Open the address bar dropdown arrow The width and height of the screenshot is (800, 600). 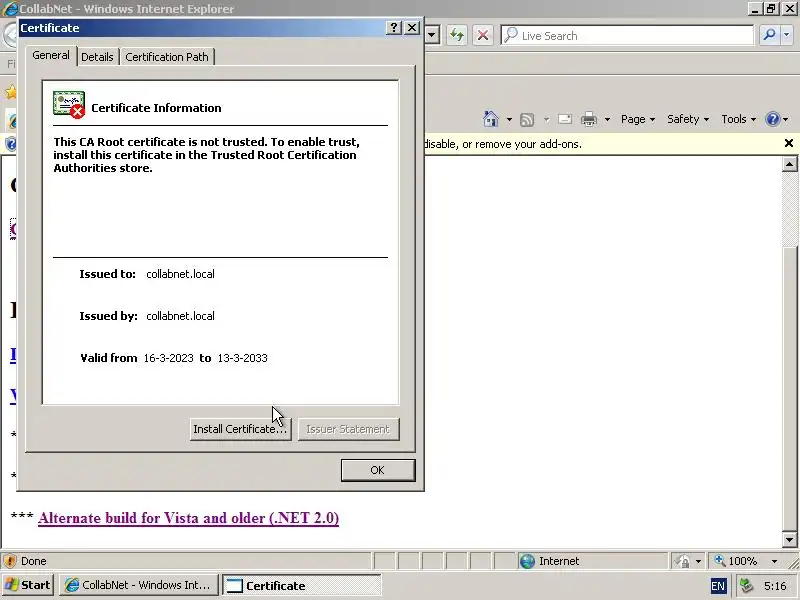click(x=432, y=35)
